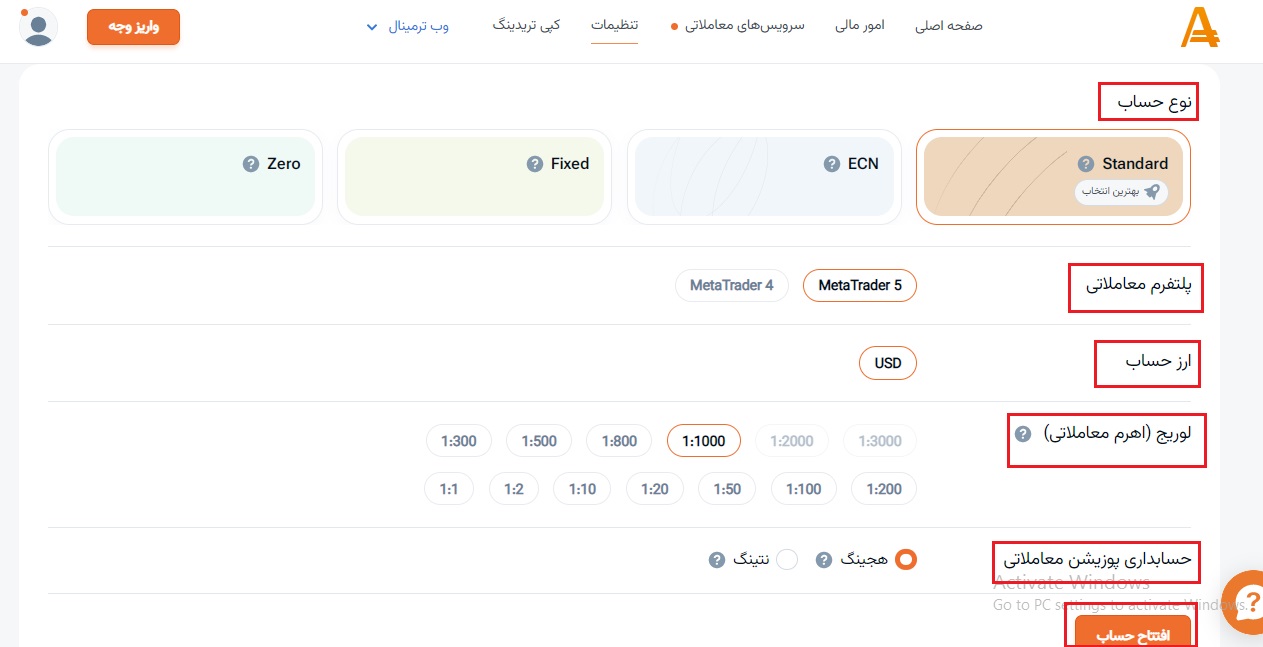This screenshot has height=647, width=1263.
Task: Set leverage to 1:500
Action: [x=539, y=441]
